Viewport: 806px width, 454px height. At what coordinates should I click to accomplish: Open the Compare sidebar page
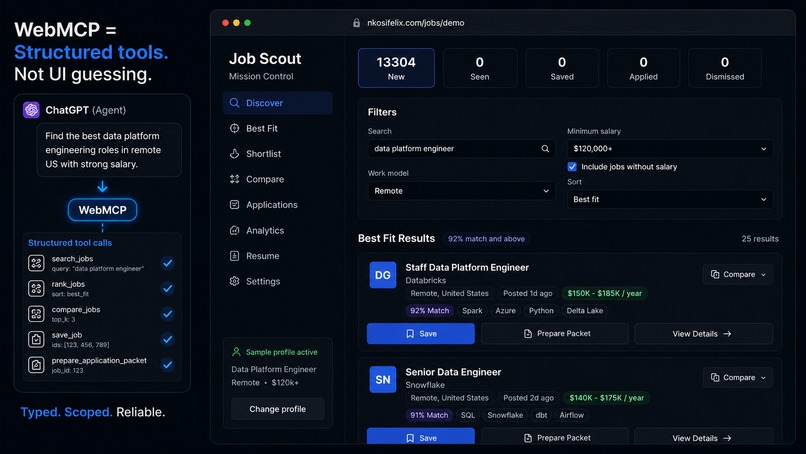pyautogui.click(x=278, y=179)
